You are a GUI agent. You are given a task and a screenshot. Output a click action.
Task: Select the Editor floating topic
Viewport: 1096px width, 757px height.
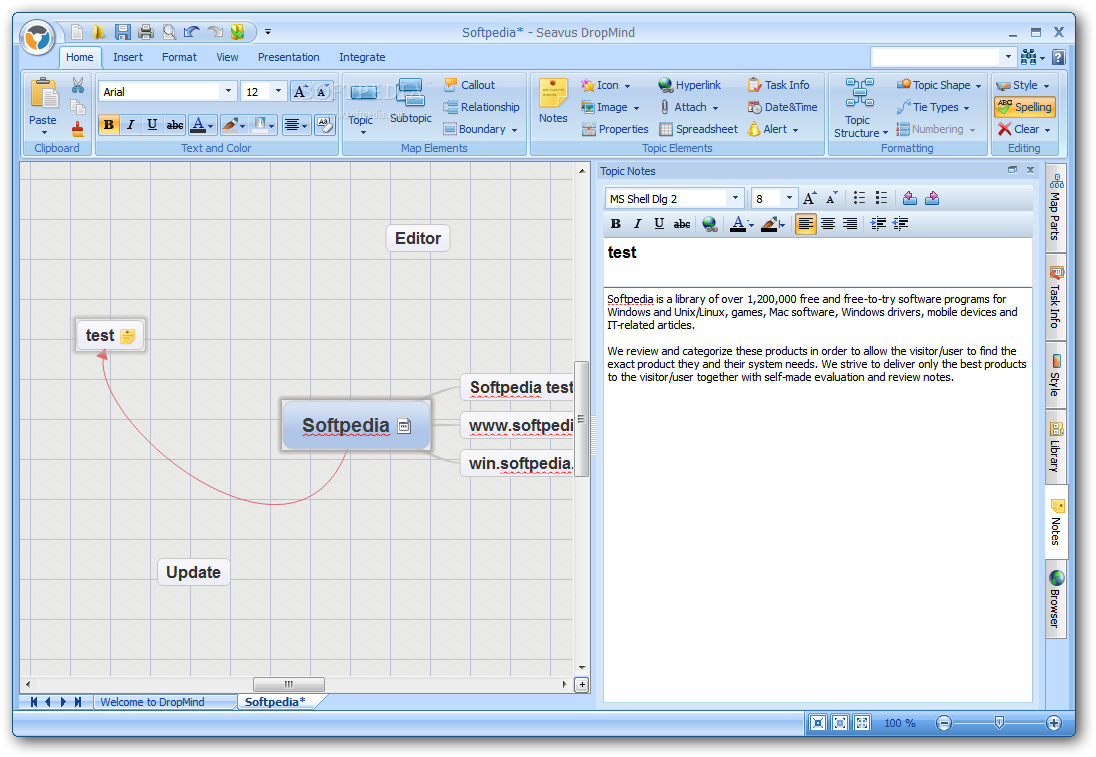pyautogui.click(x=418, y=238)
